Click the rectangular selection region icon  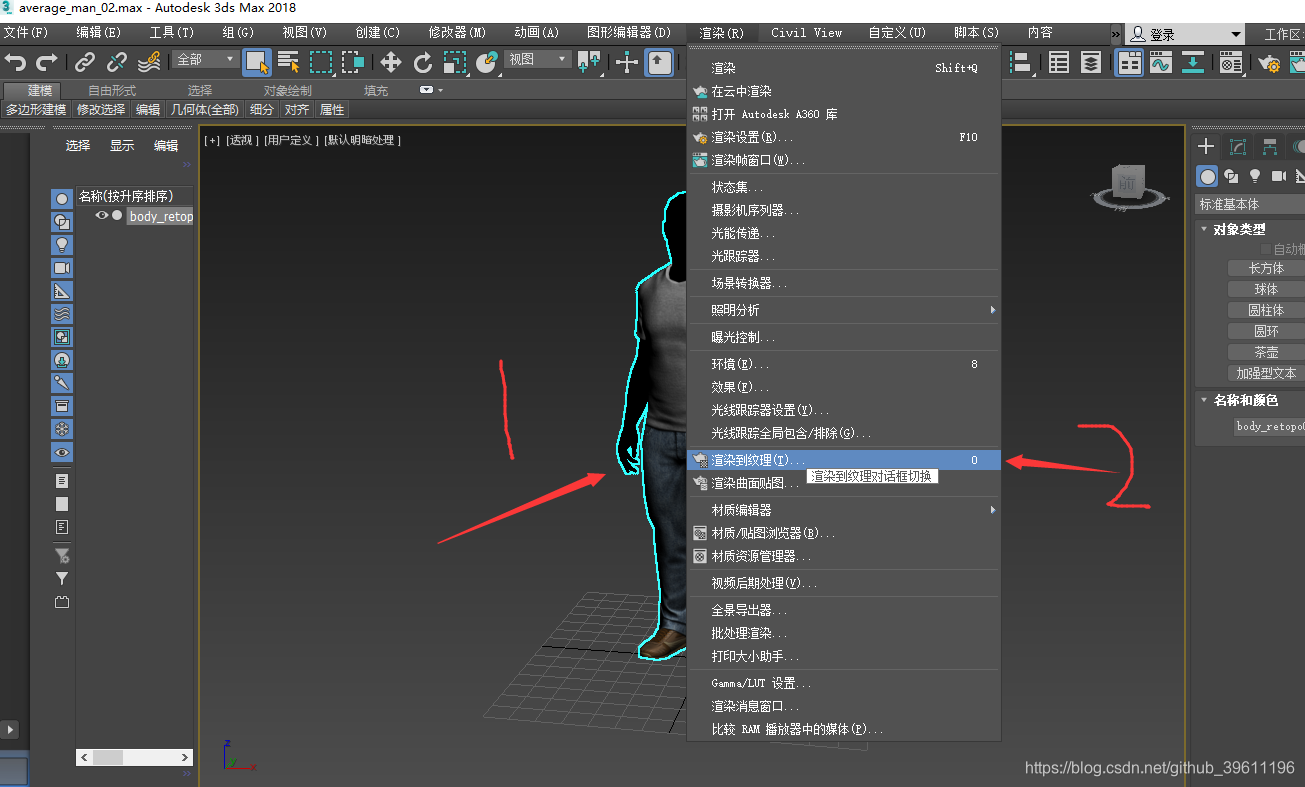pos(321,63)
